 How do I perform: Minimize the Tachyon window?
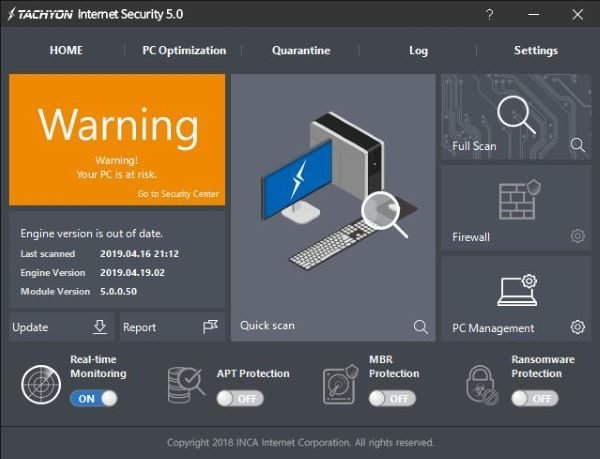533,15
